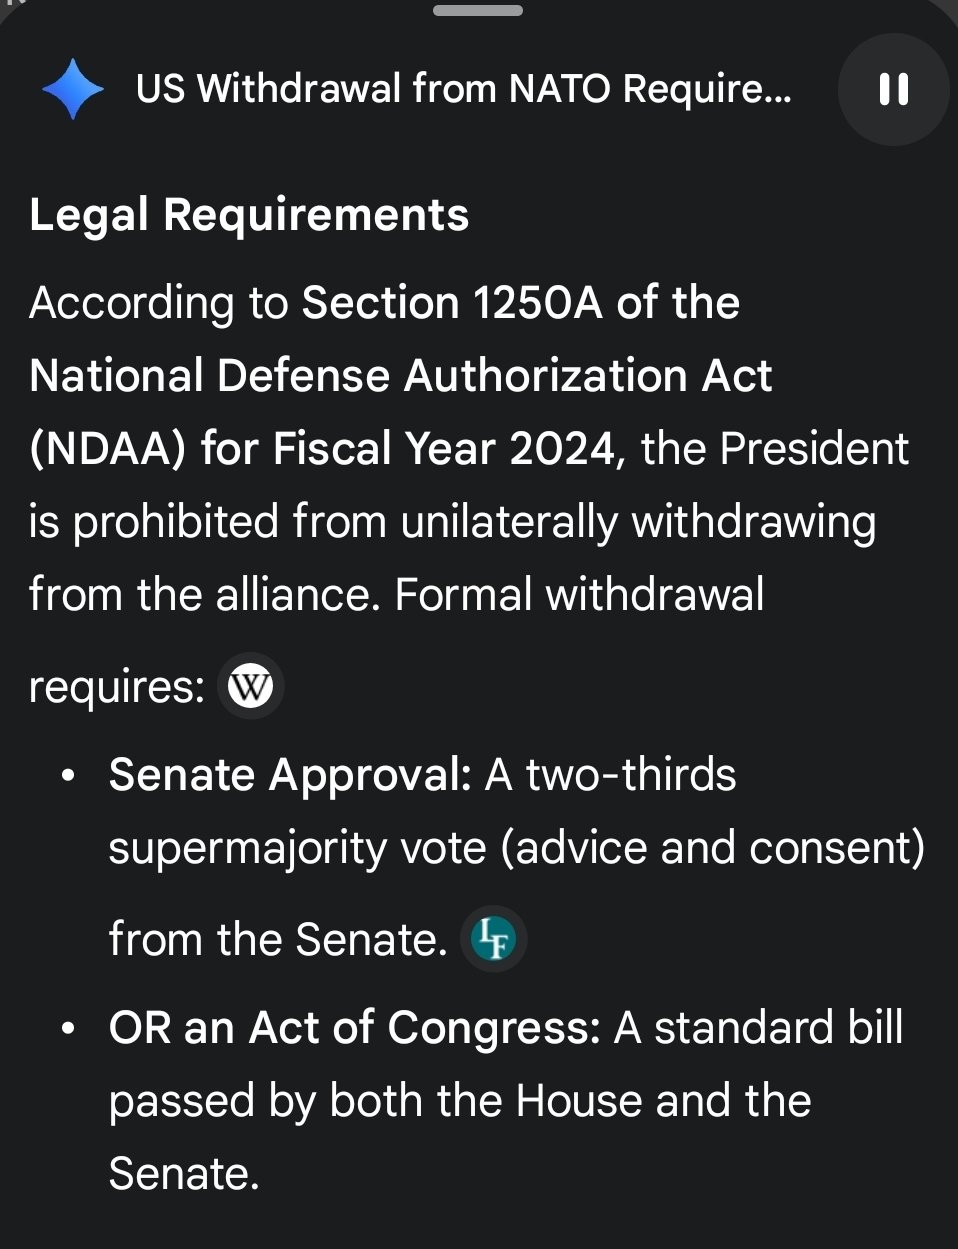Click the bullet point before "Senate Approval"
The width and height of the screenshot is (958, 1249).
click(68, 776)
